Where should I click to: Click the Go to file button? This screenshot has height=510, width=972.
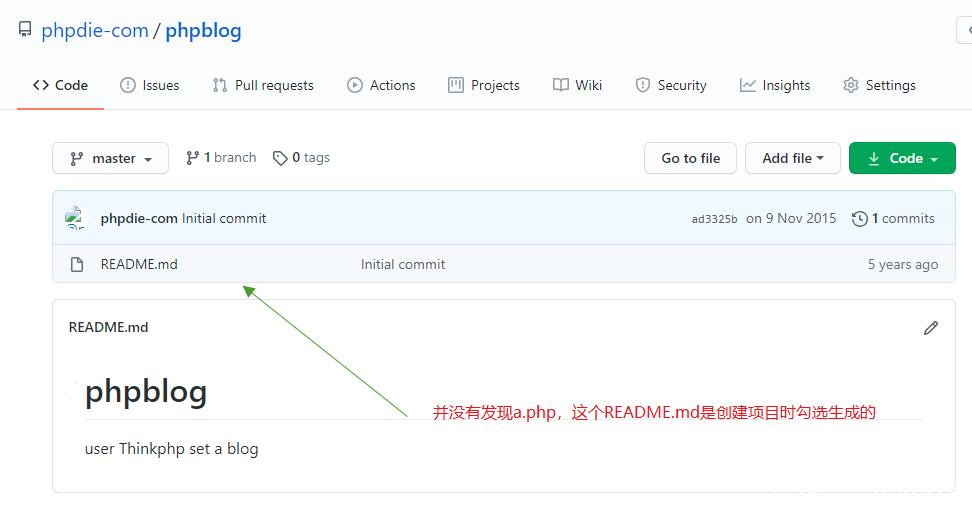click(691, 158)
